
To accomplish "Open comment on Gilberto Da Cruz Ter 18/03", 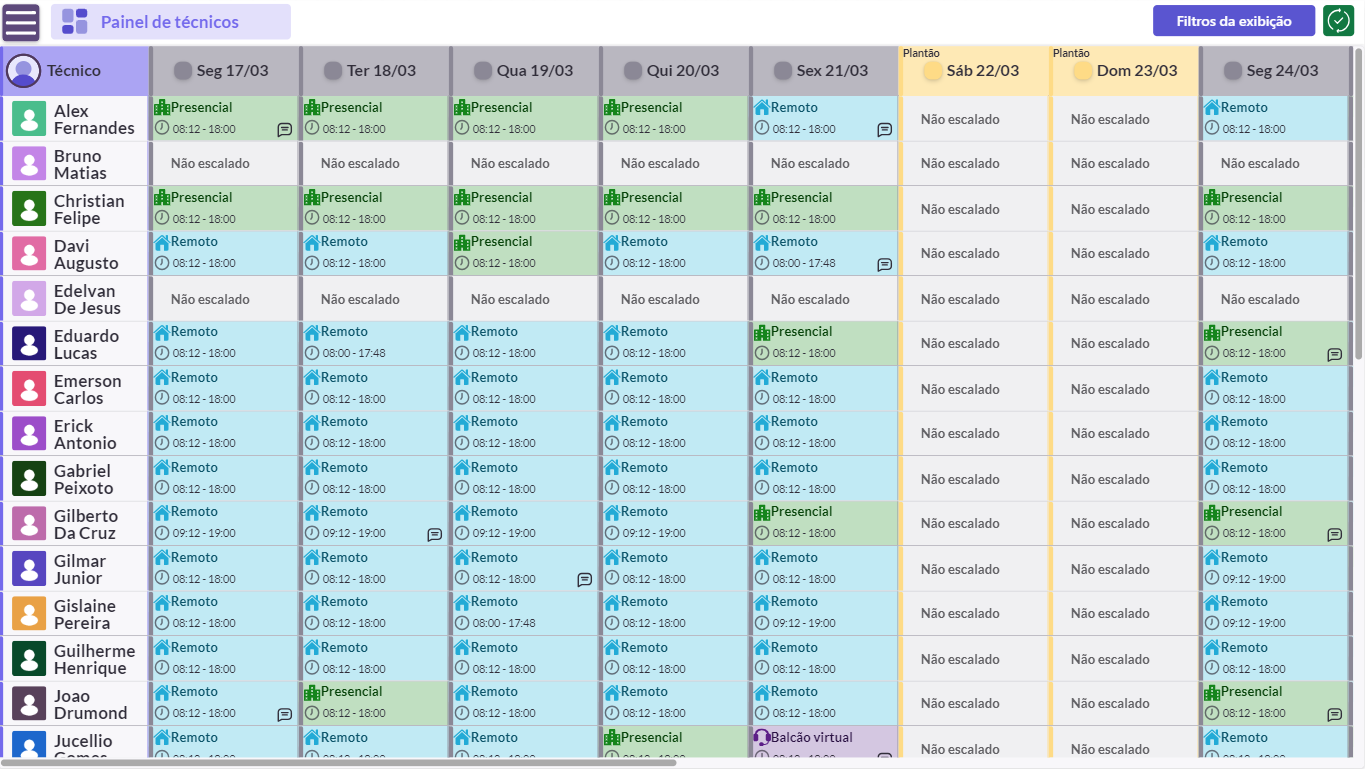I will click(434, 534).
